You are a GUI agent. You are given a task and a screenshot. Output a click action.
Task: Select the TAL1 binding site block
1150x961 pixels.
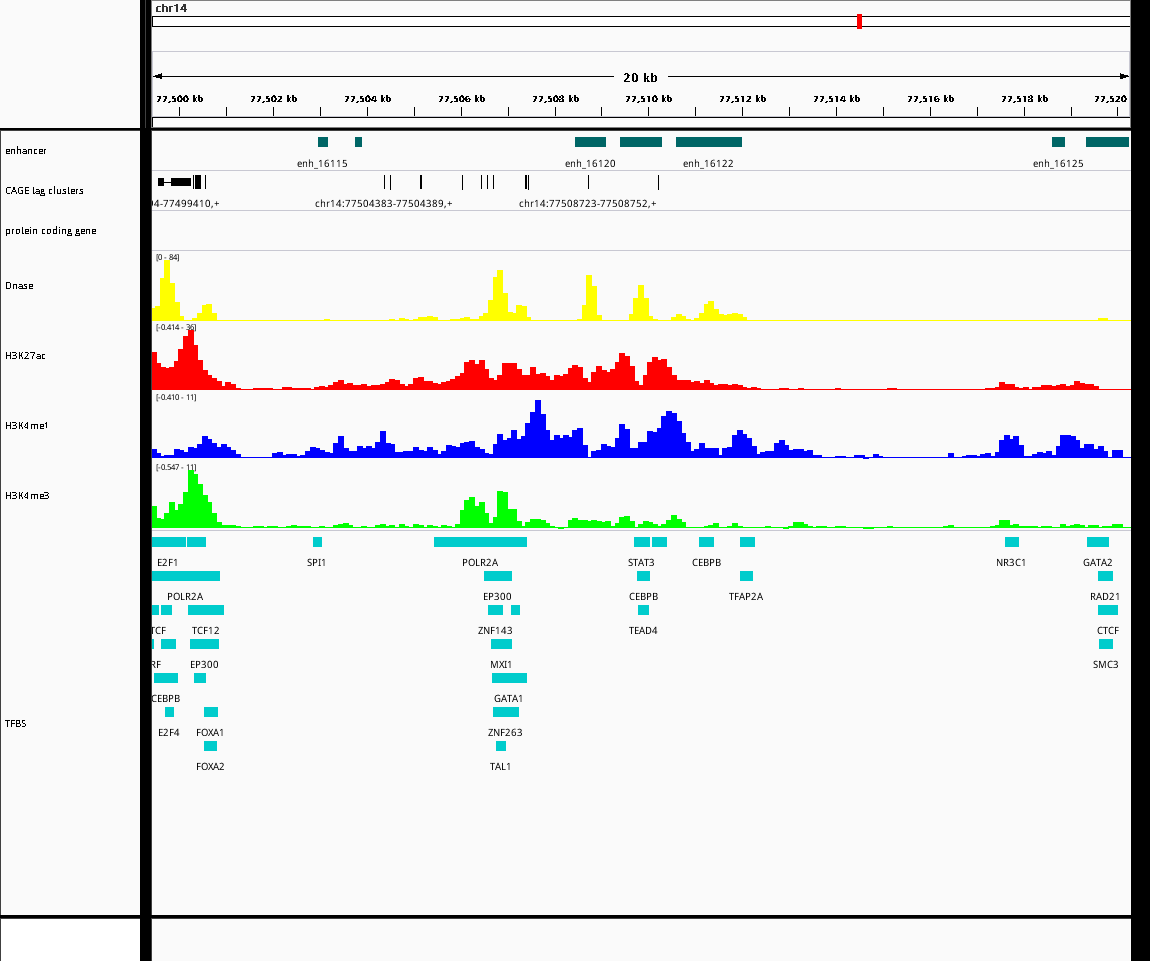[501, 746]
